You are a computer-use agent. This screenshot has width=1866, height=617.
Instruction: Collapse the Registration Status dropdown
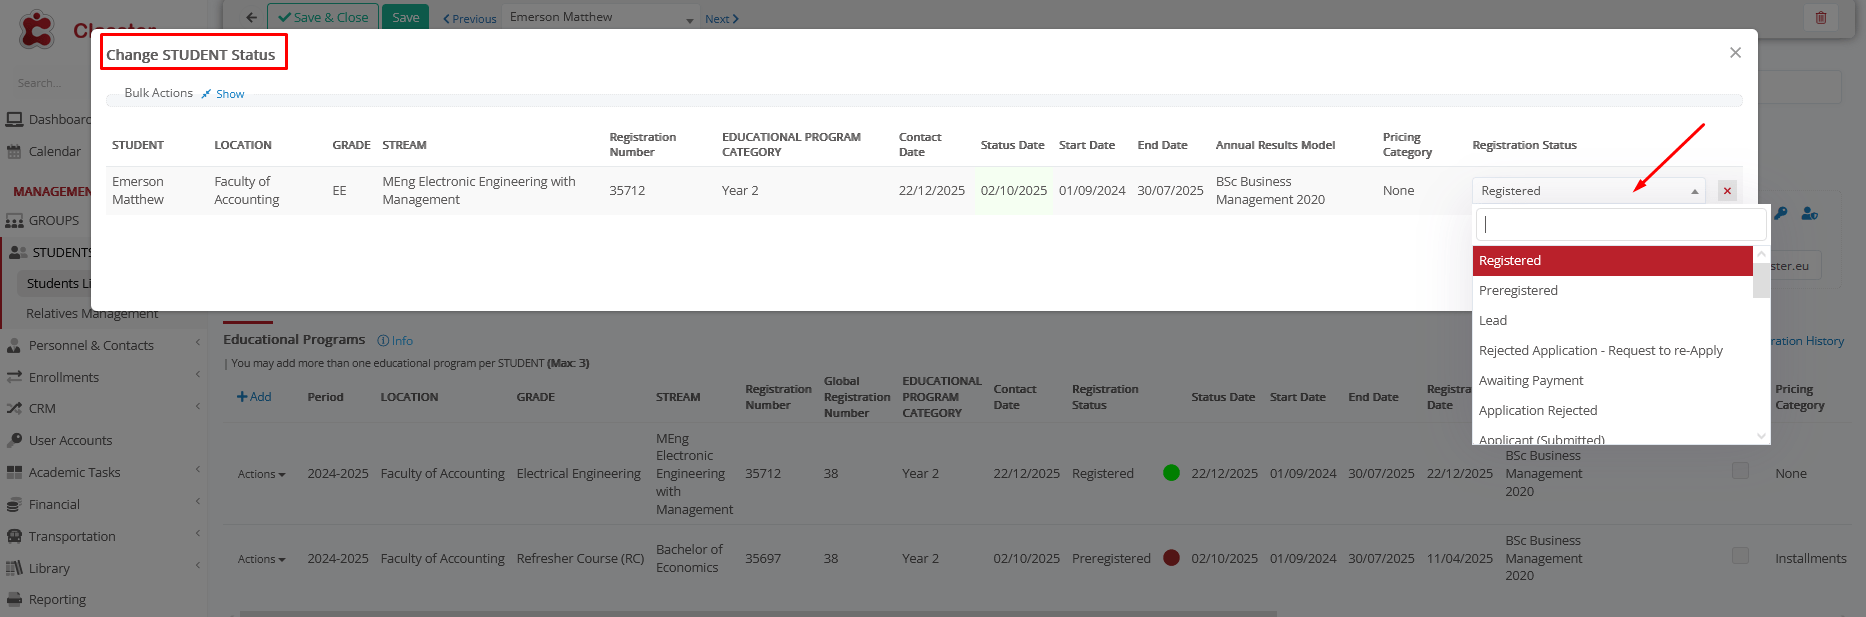click(1694, 191)
